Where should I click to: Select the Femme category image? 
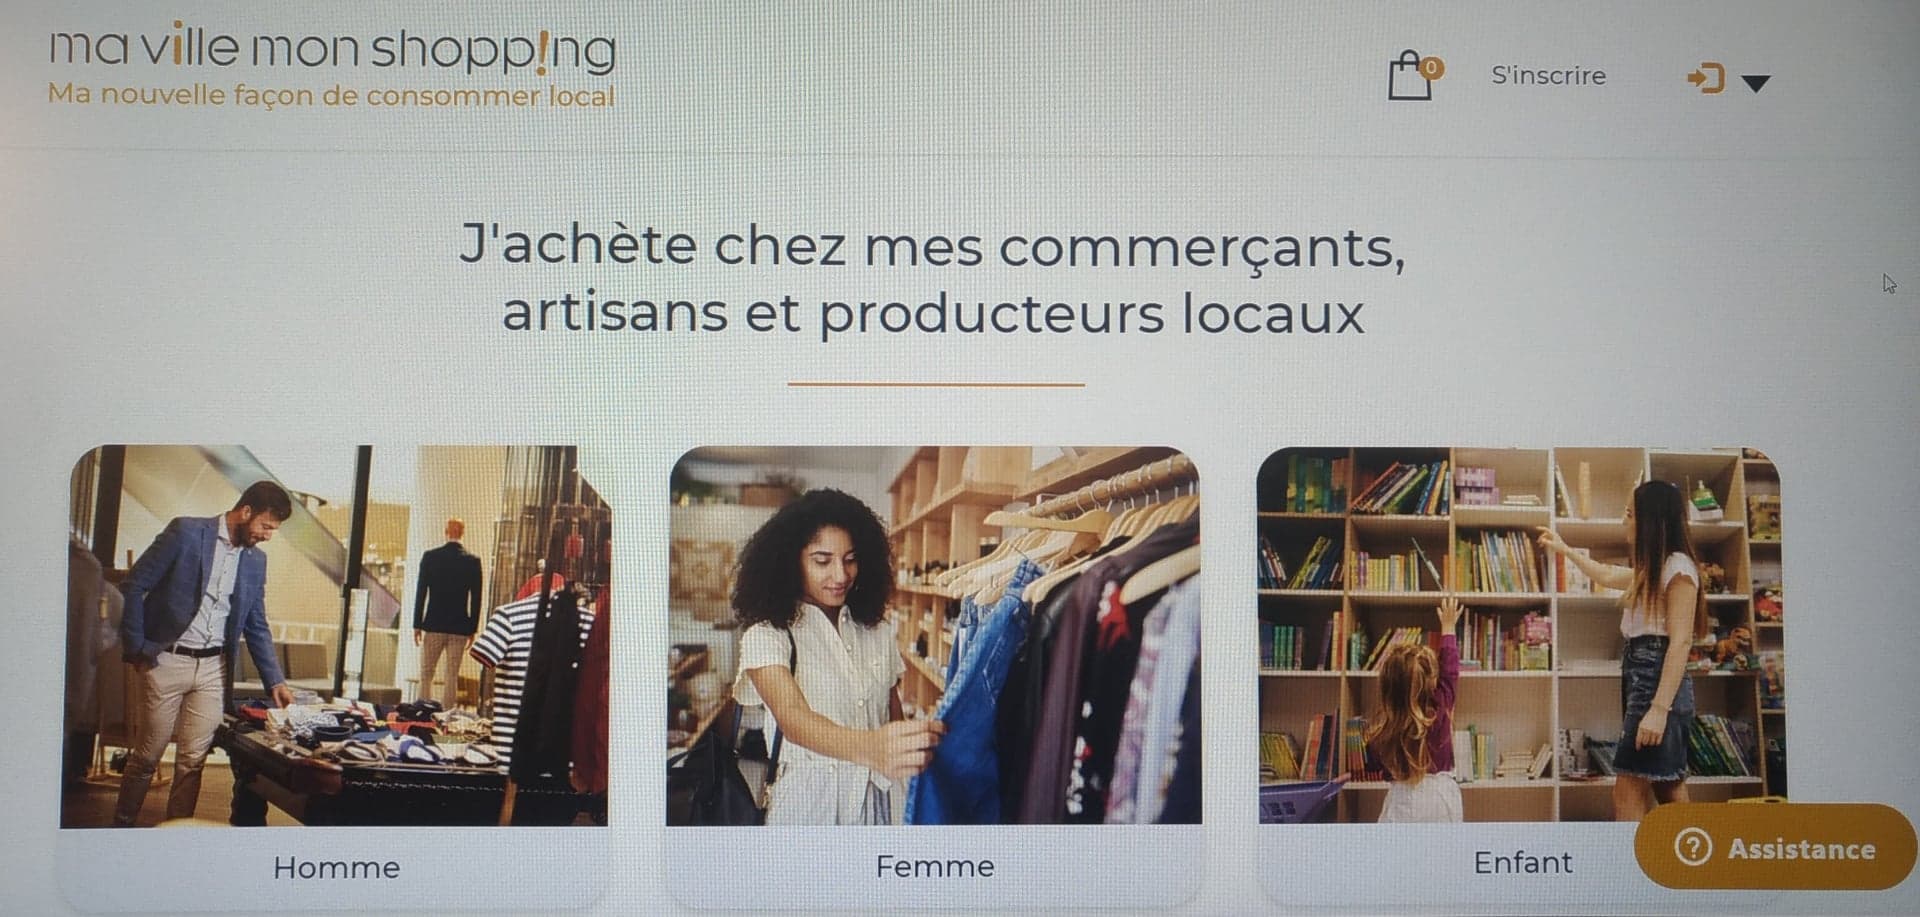coord(934,636)
